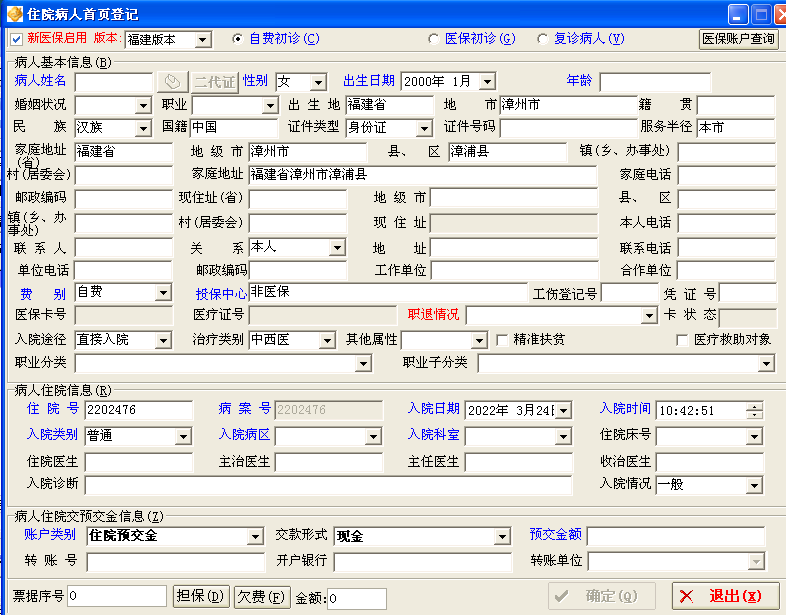Open the 交款形式 dropdown showing 现金
786x615 pixels.
tap(502, 536)
